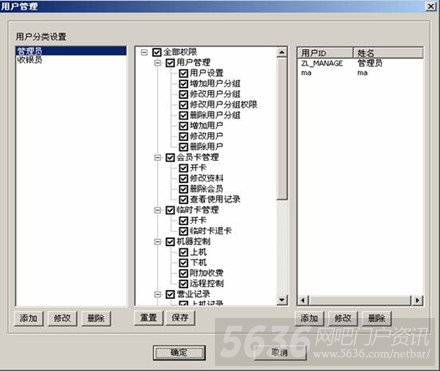440x371 pixels.
Task: Click 删除 below the user ID list
Action: 377,318
